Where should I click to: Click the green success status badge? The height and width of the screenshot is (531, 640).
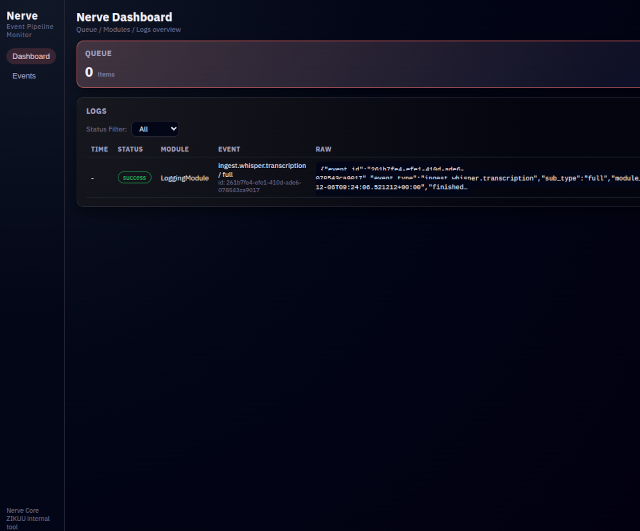pos(134,177)
